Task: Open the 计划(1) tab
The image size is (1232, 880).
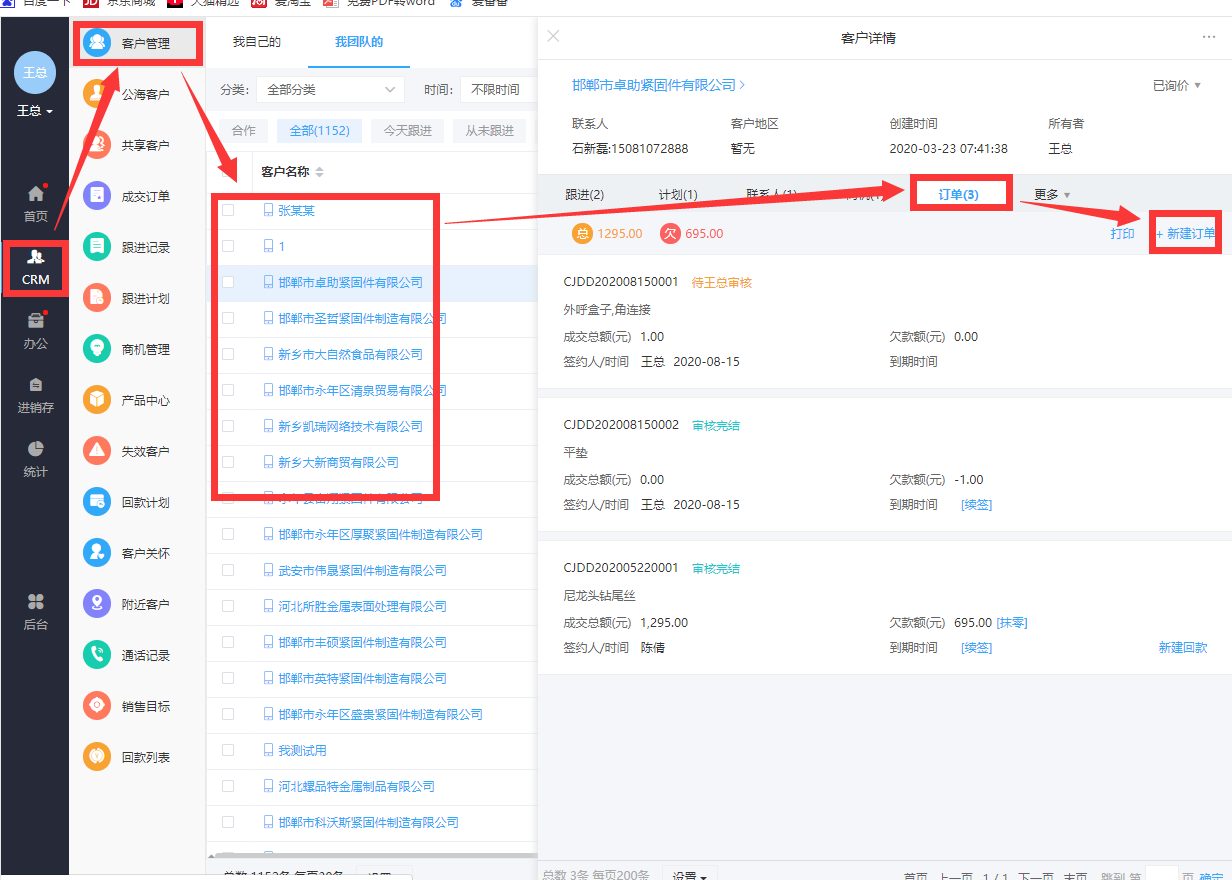Action: tap(678, 194)
